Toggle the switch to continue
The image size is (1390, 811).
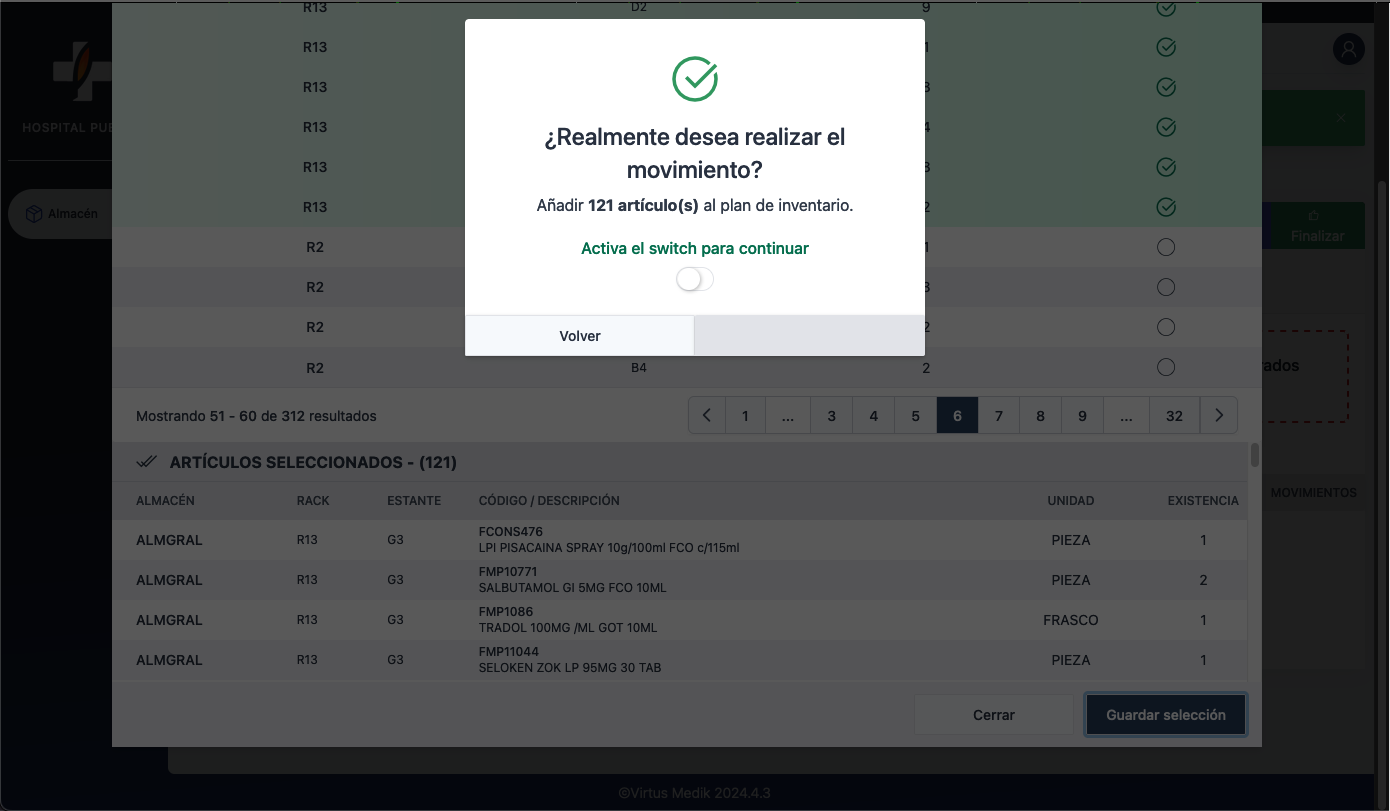[x=694, y=280]
